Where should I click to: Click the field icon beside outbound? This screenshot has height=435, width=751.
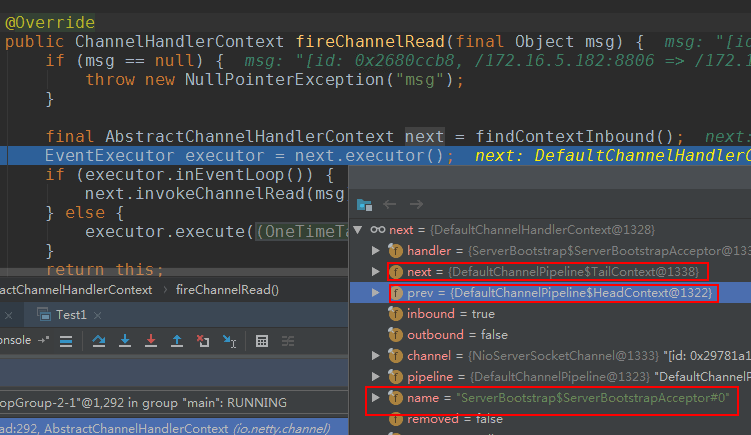tap(395, 334)
